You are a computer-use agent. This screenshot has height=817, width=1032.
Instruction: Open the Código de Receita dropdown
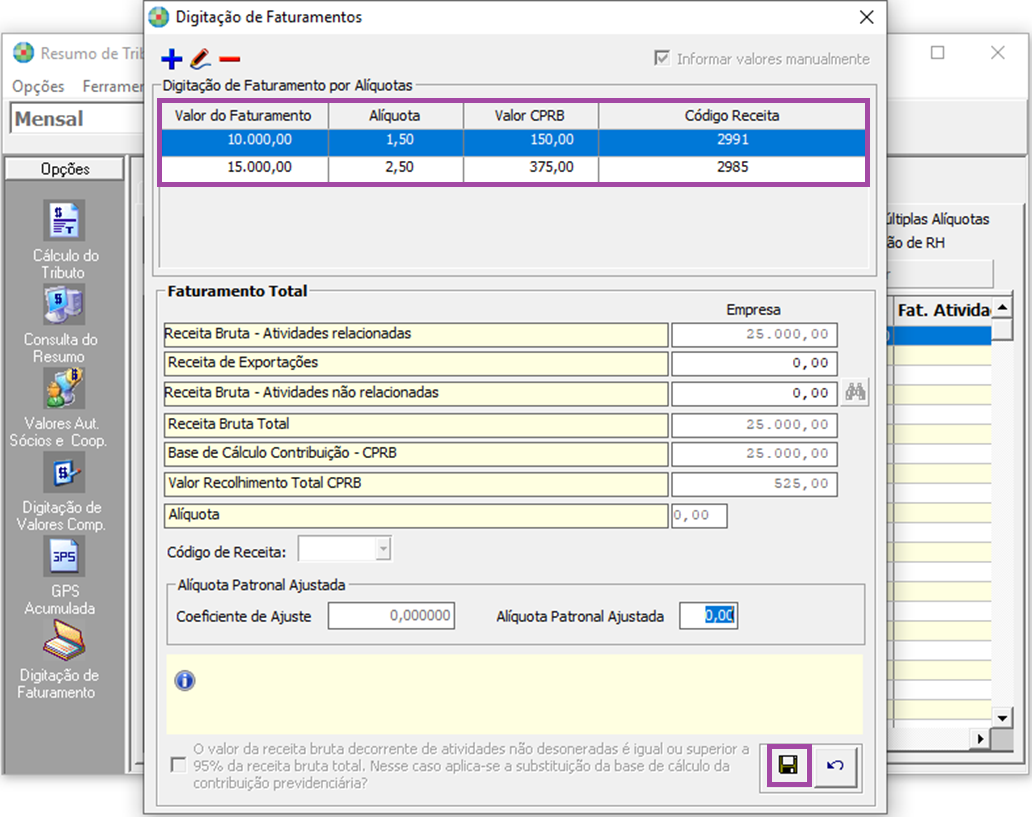pyautogui.click(x=383, y=548)
